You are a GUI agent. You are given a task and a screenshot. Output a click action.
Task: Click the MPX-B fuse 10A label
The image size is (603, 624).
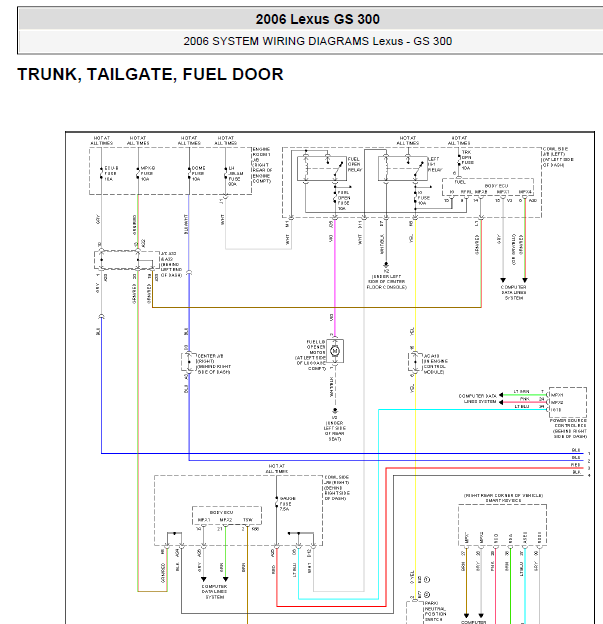click(x=148, y=174)
